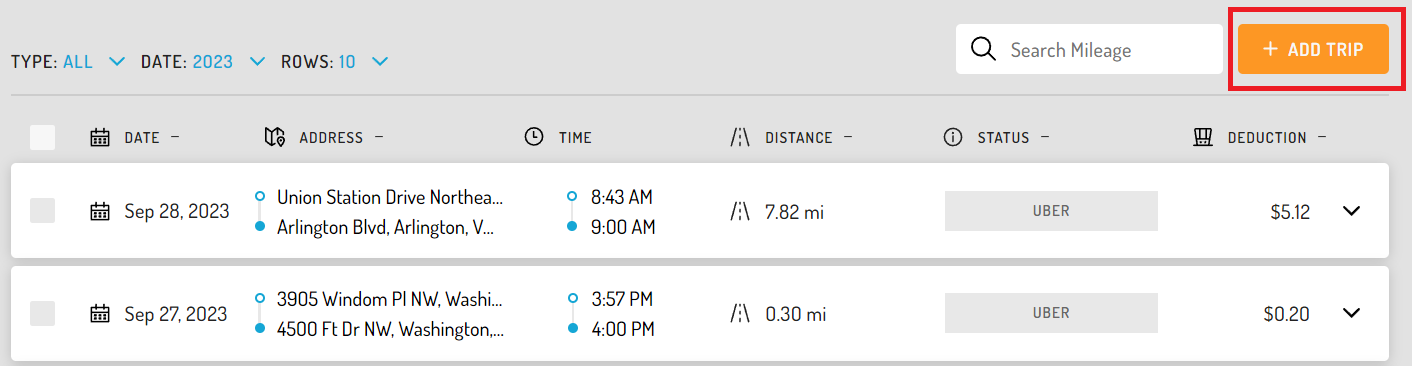
Task: Focus the Search Mileage input field
Action: (1089, 49)
